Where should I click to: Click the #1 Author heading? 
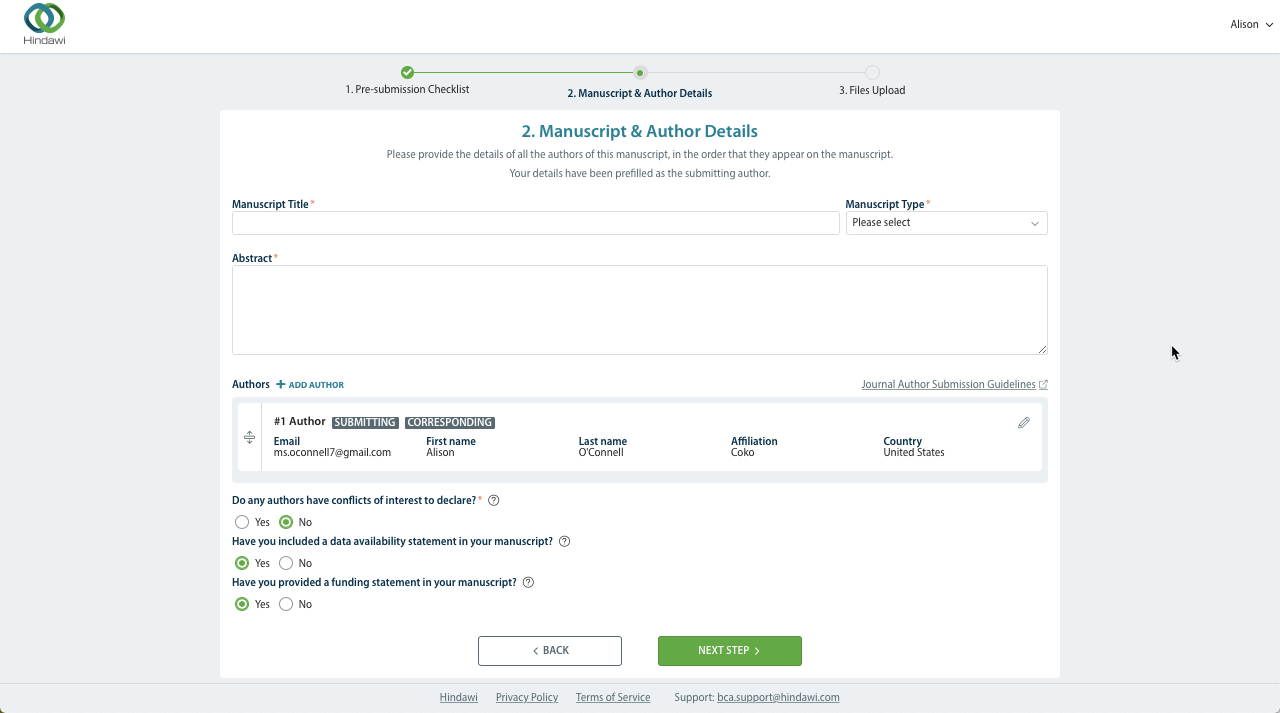[299, 421]
